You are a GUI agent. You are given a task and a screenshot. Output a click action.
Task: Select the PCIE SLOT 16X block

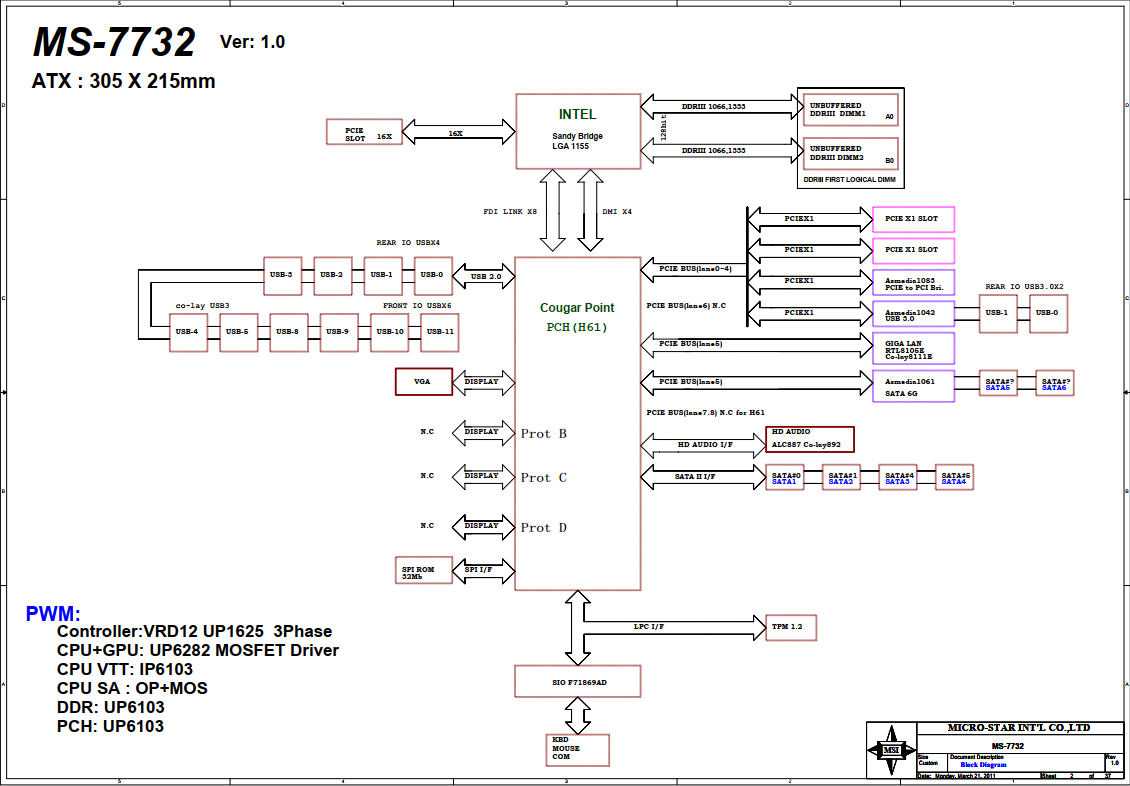[363, 133]
